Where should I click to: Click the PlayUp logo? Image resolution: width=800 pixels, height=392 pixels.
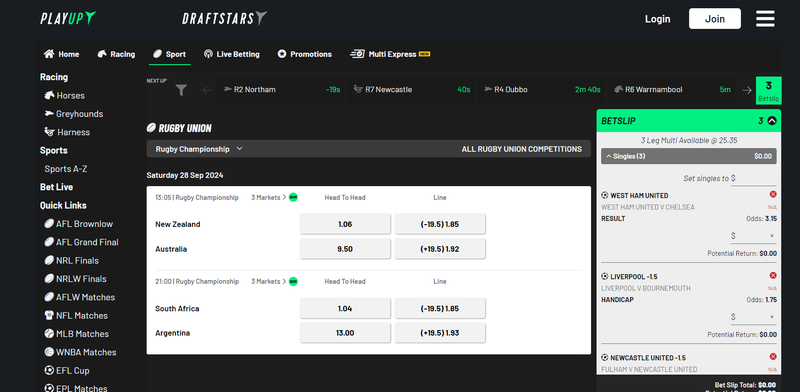click(x=68, y=19)
